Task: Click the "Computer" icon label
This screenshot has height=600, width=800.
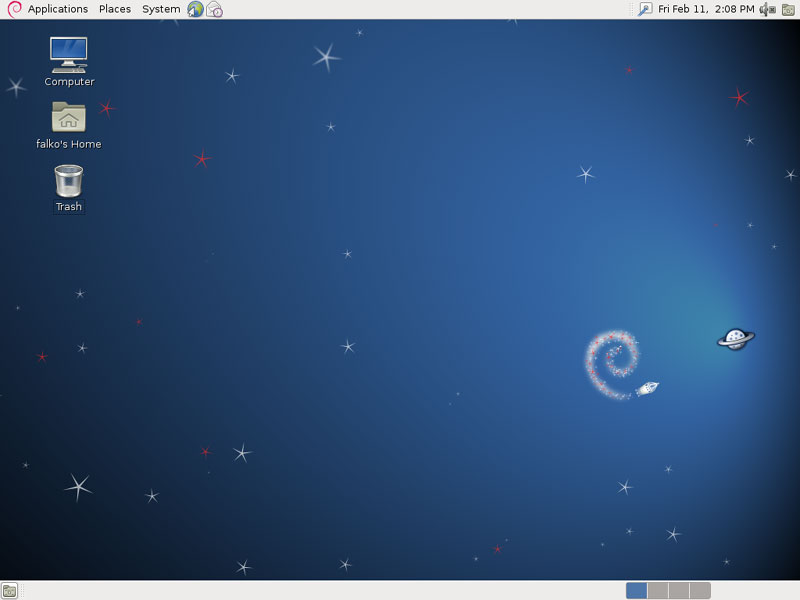Action: [69, 82]
